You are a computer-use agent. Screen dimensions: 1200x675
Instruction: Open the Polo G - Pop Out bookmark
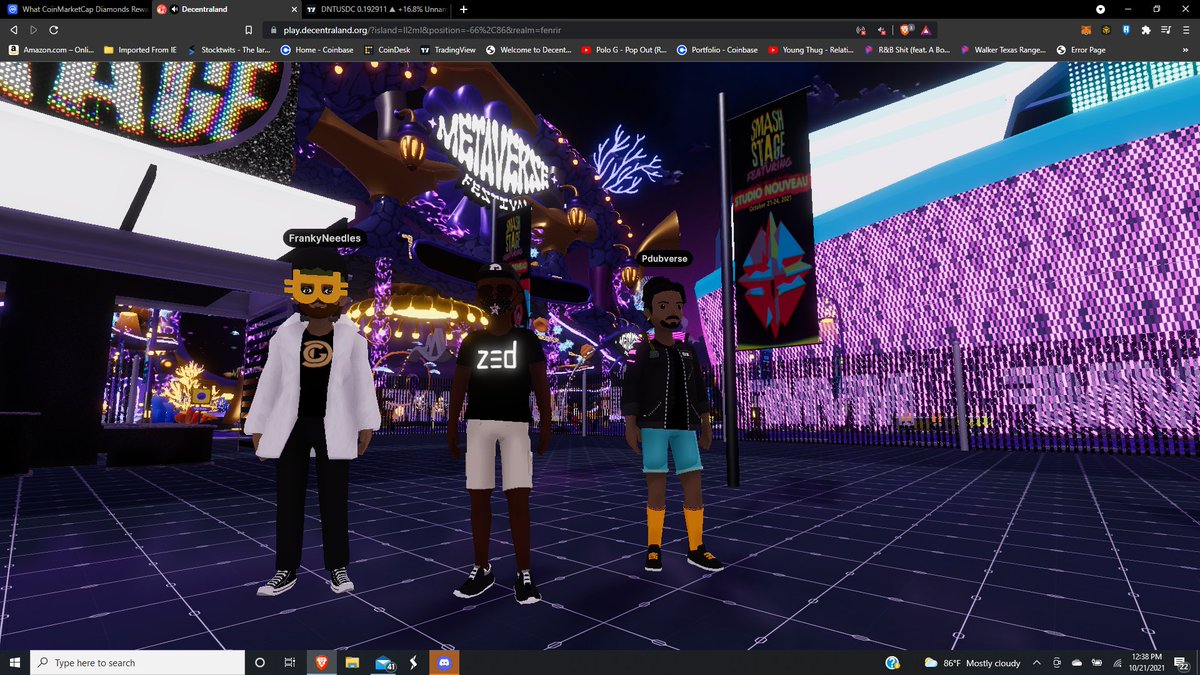click(624, 49)
